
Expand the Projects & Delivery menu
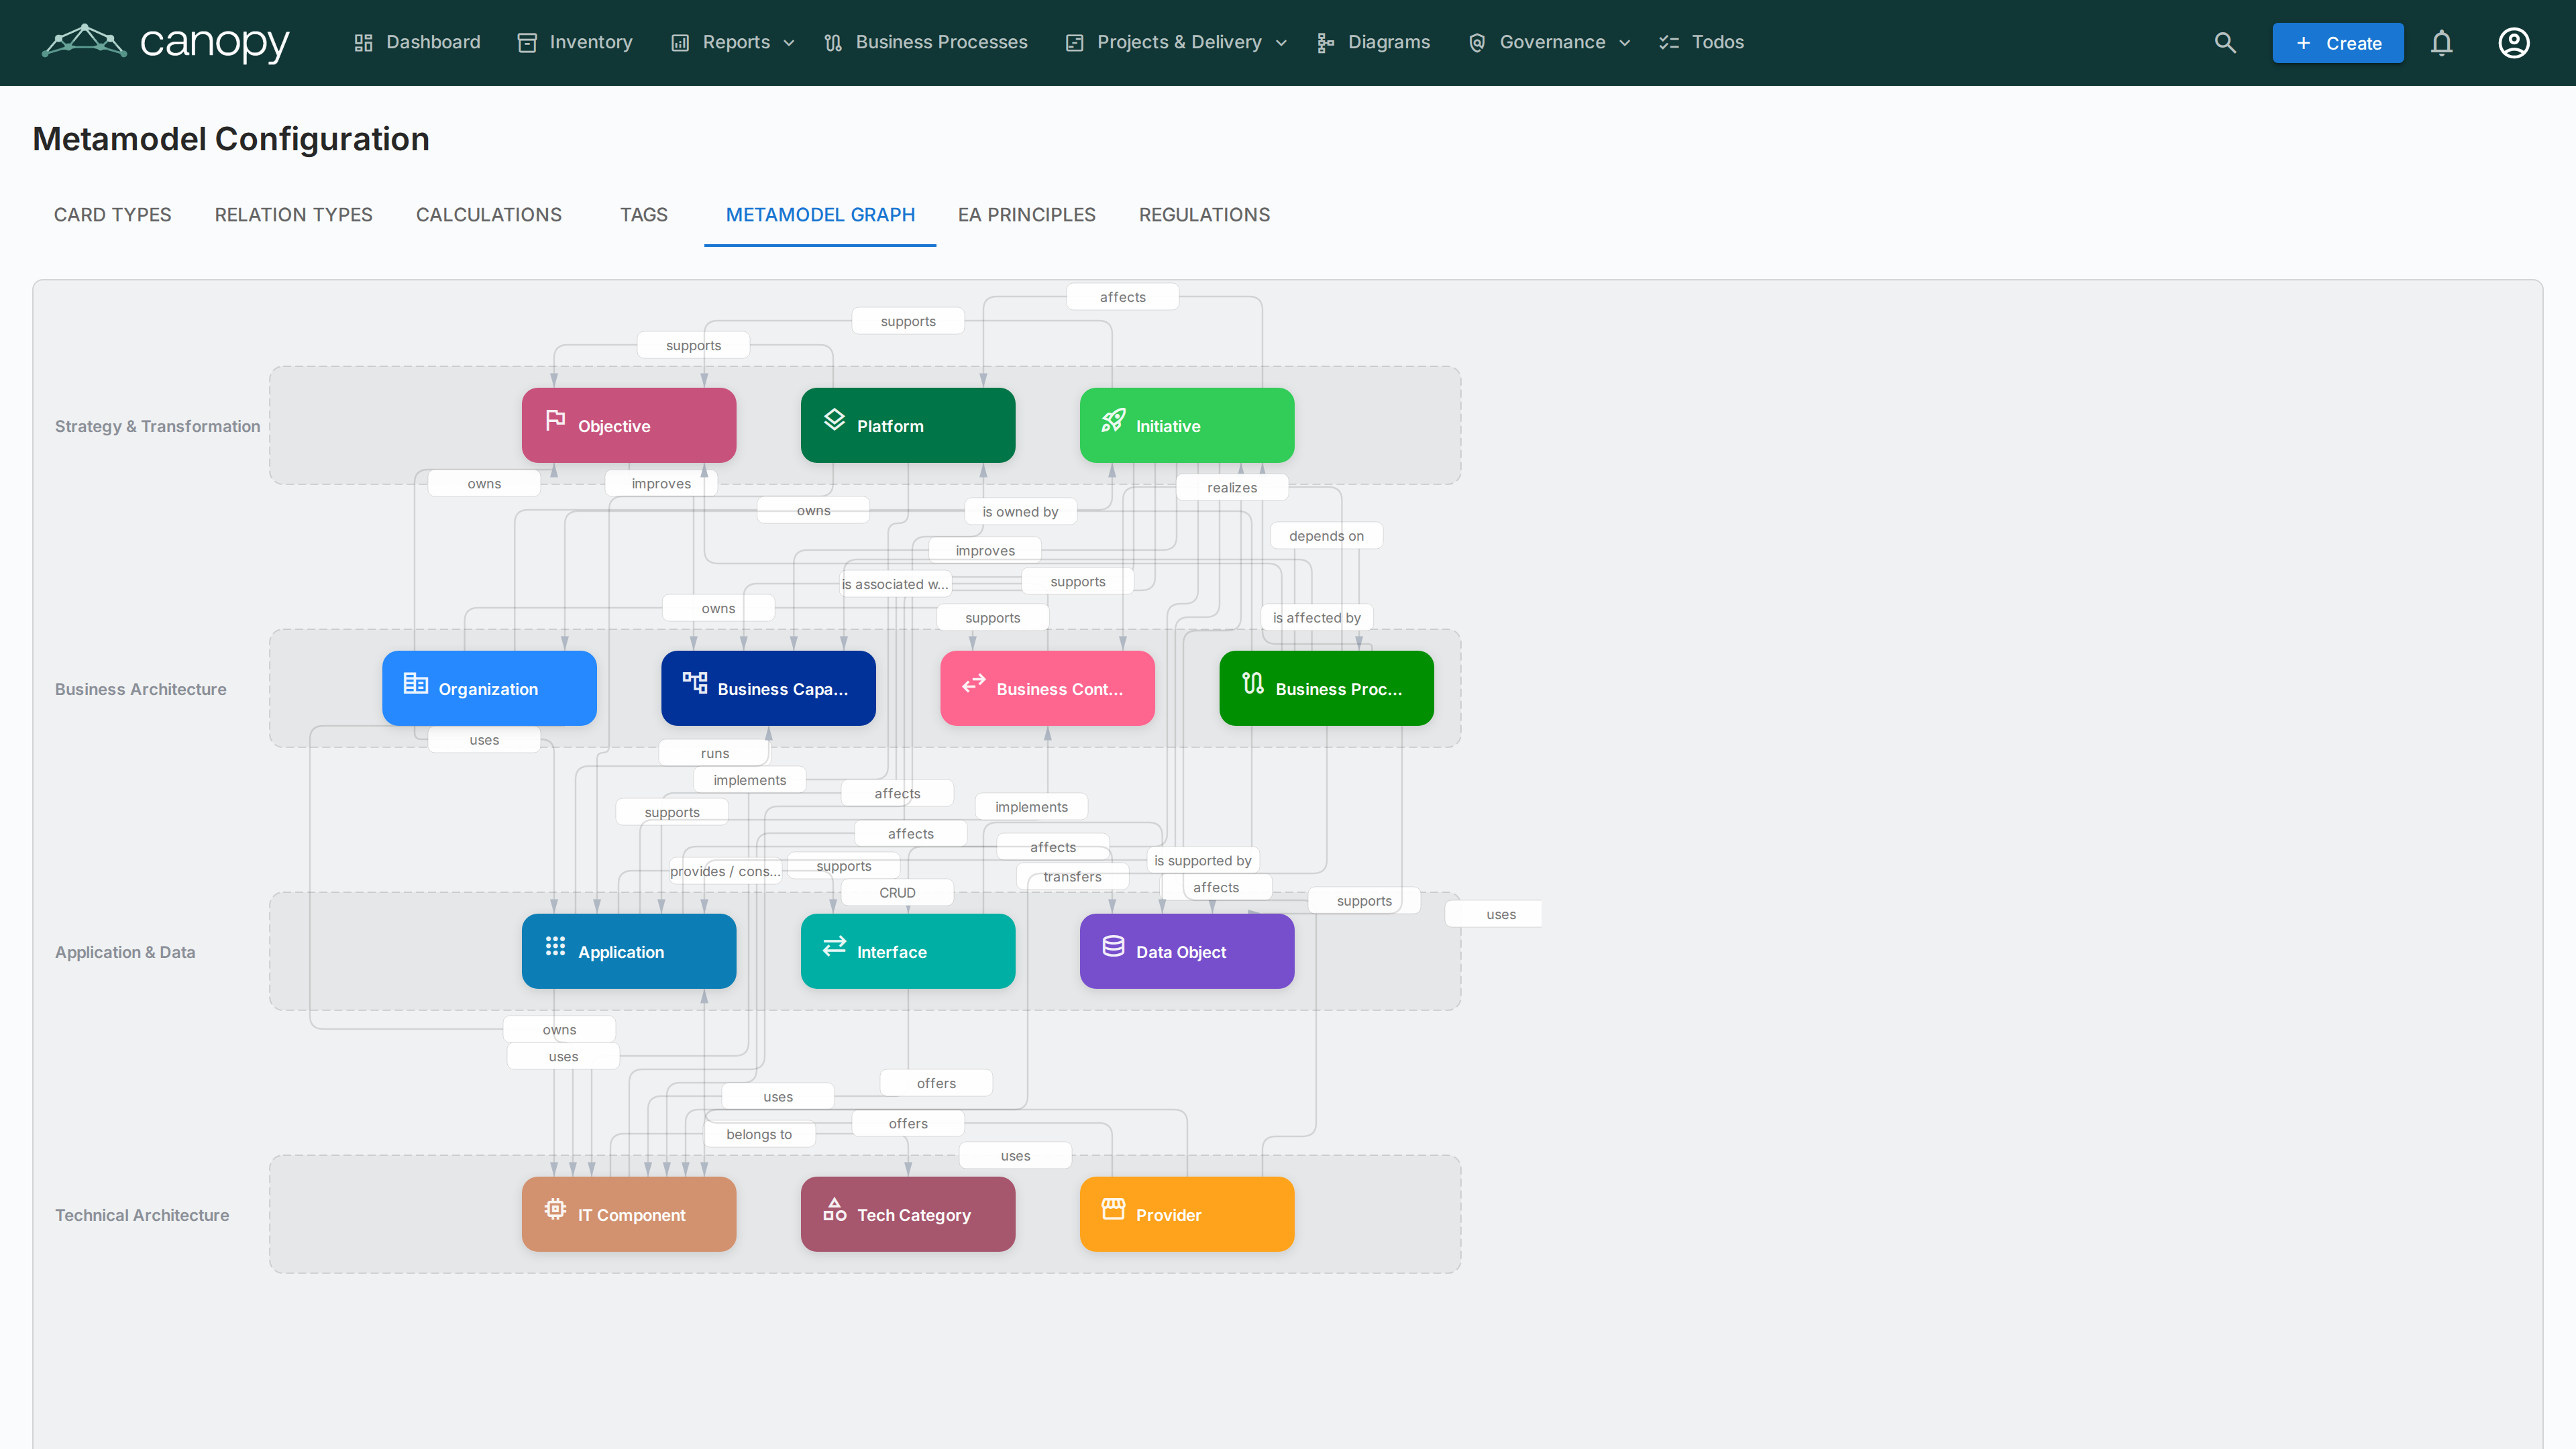pyautogui.click(x=1176, y=42)
